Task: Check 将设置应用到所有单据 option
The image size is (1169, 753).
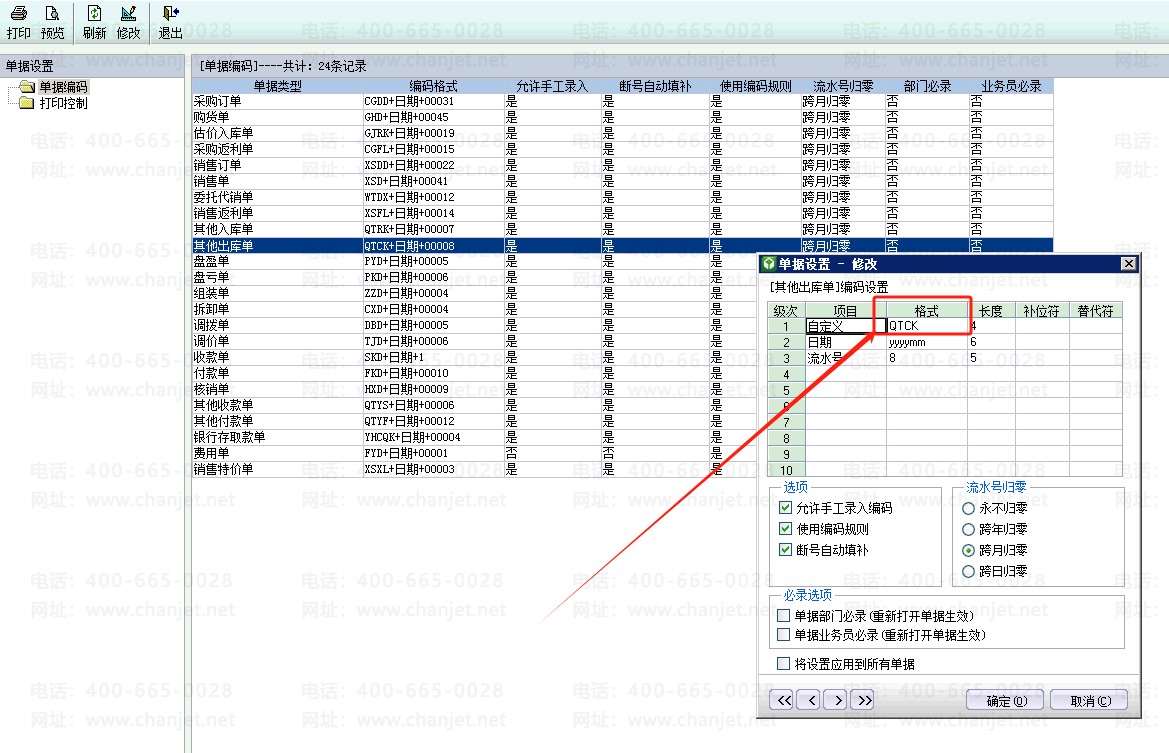Action: 785,664
